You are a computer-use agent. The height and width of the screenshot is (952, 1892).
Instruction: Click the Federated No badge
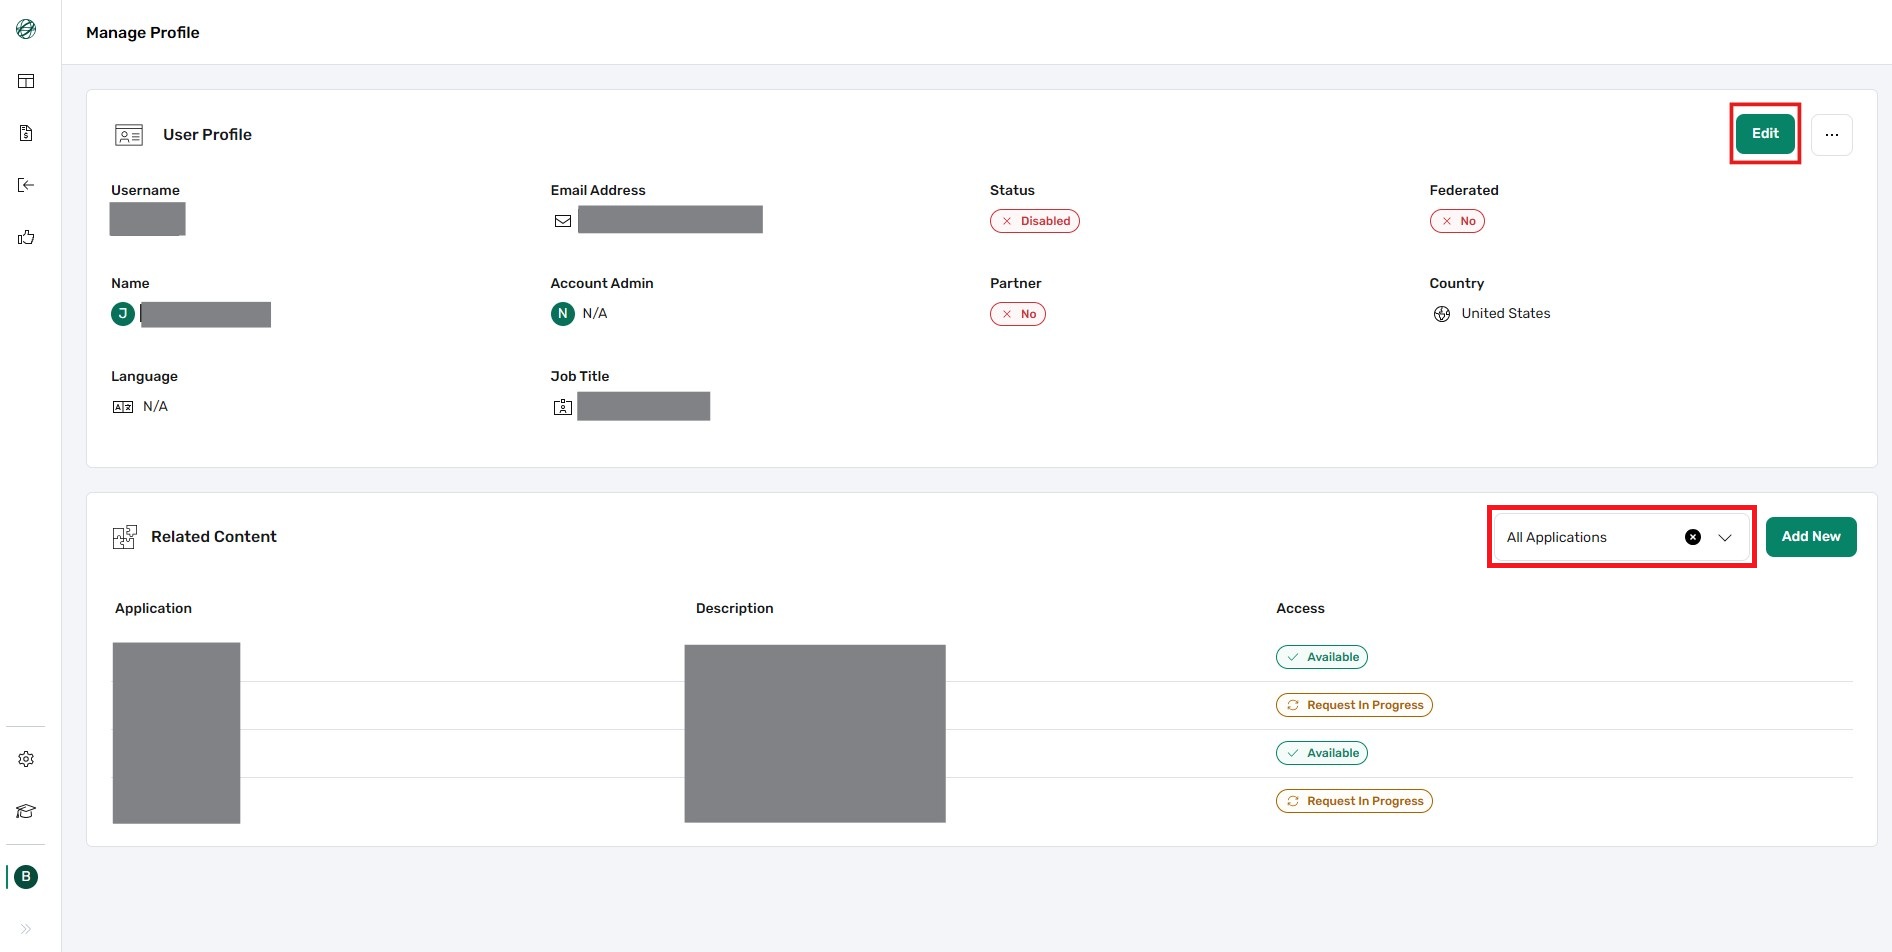[1457, 221]
